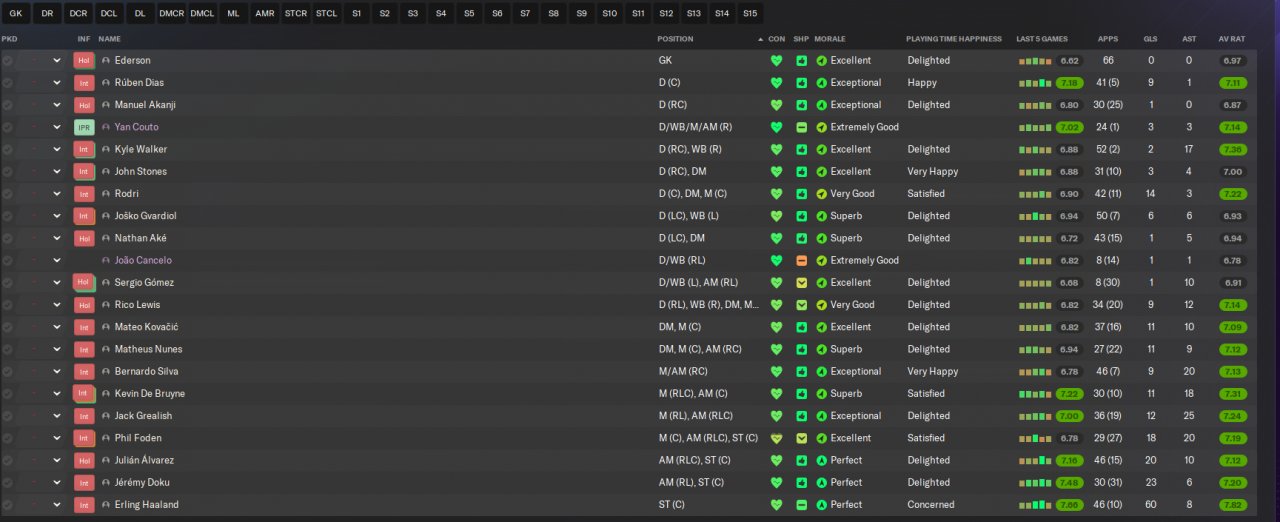1280x522 pixels.
Task: Click the Int badge next to Rodri
Action: coord(84,194)
